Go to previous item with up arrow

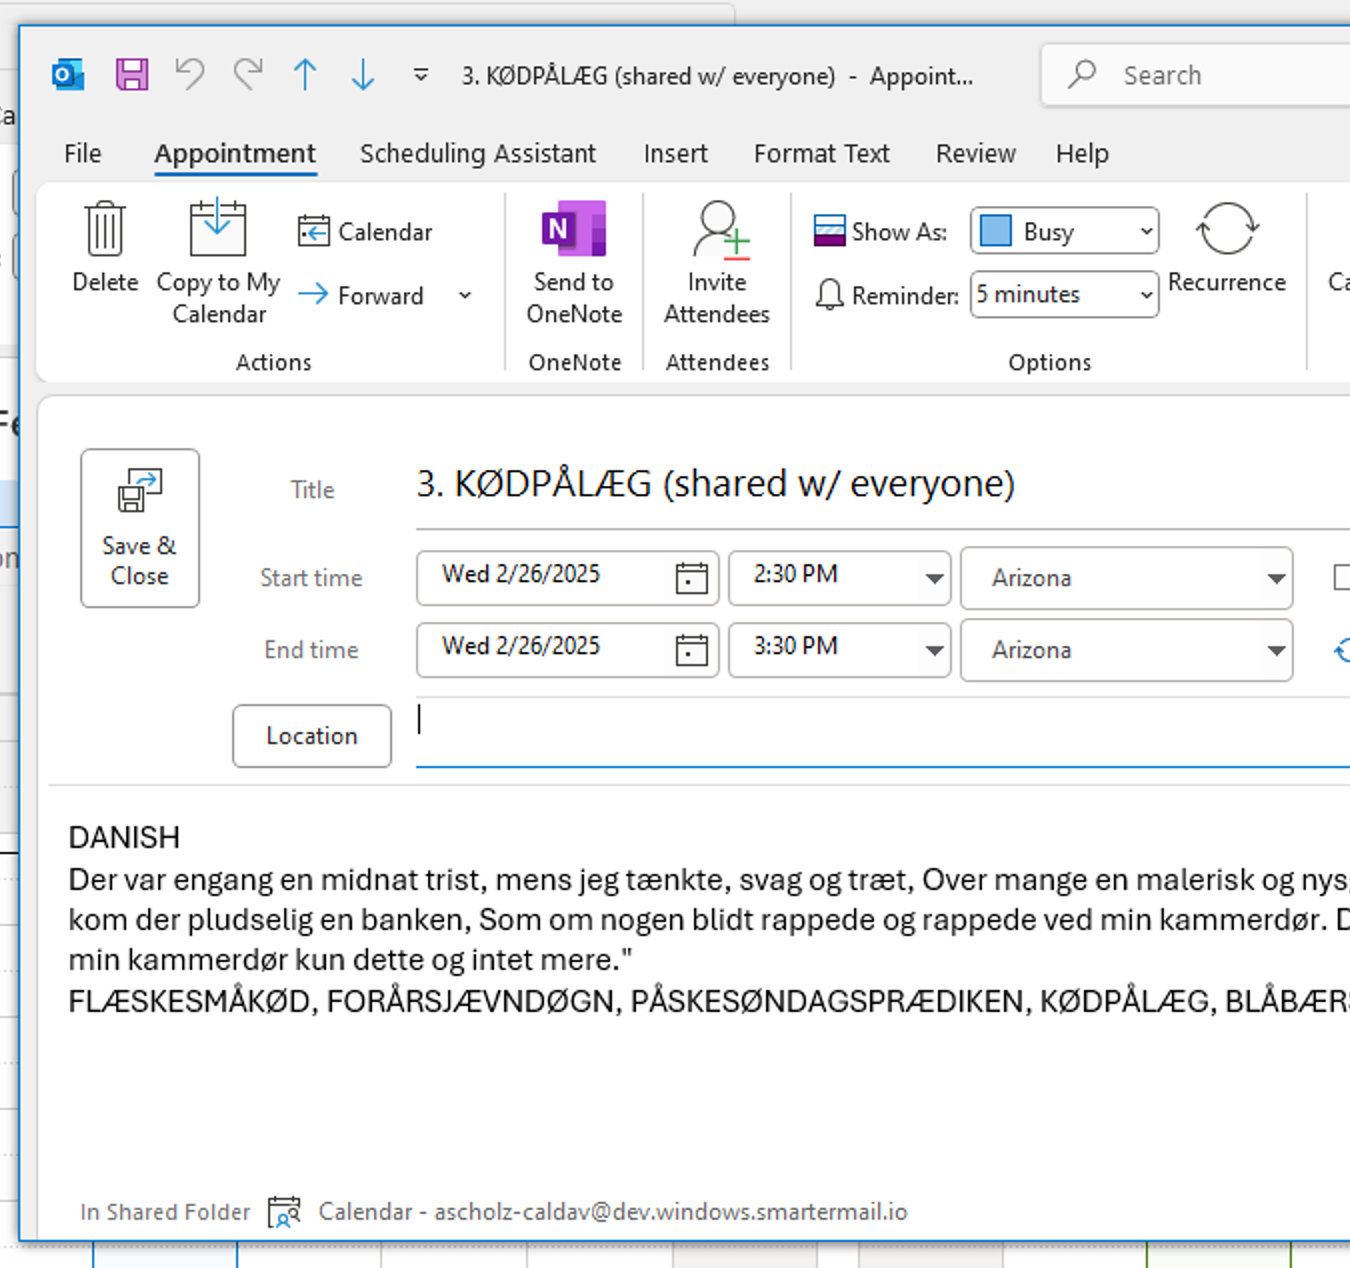click(305, 75)
